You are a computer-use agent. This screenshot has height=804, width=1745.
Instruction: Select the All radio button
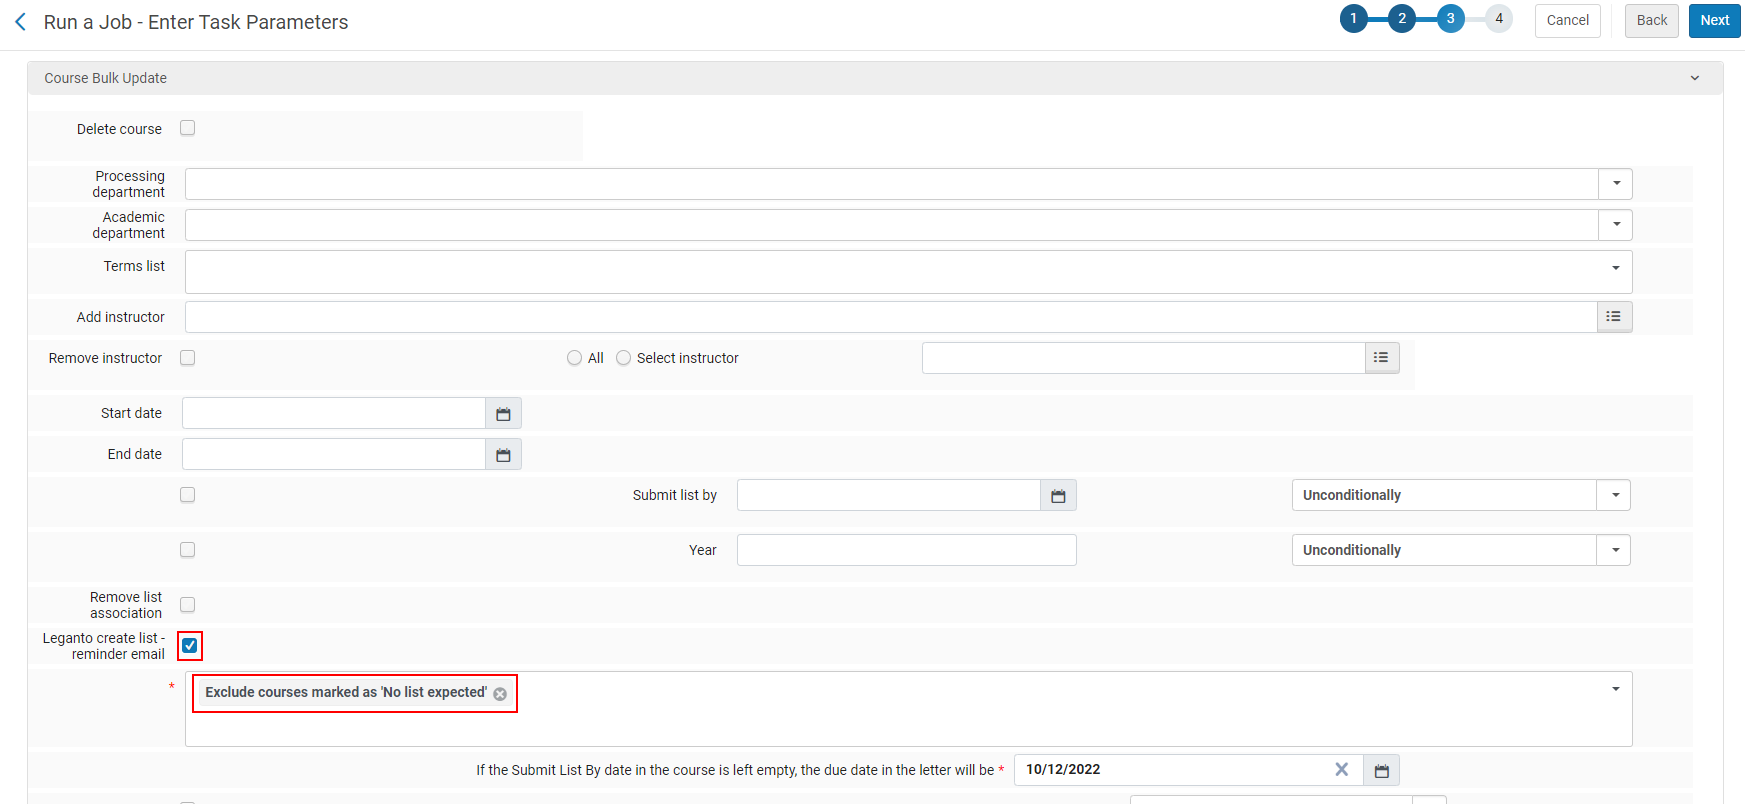(574, 358)
